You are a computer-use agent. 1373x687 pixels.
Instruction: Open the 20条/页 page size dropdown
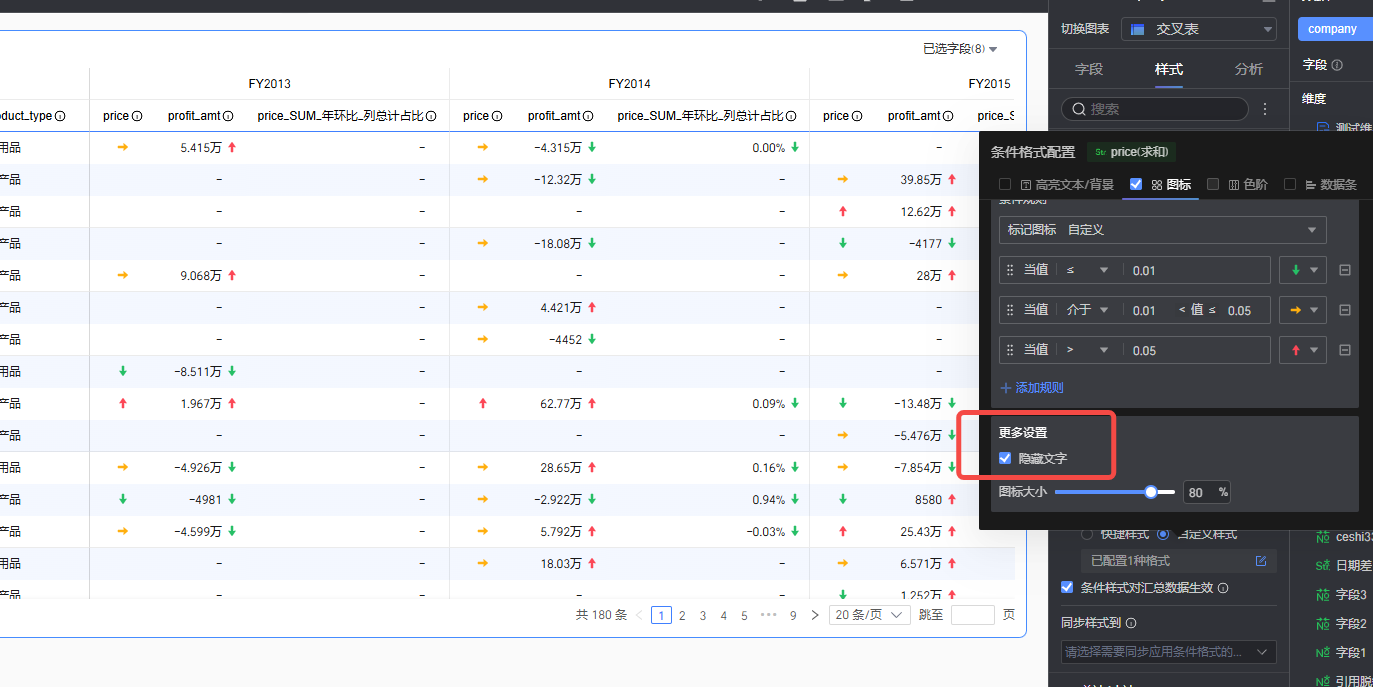tap(869, 615)
